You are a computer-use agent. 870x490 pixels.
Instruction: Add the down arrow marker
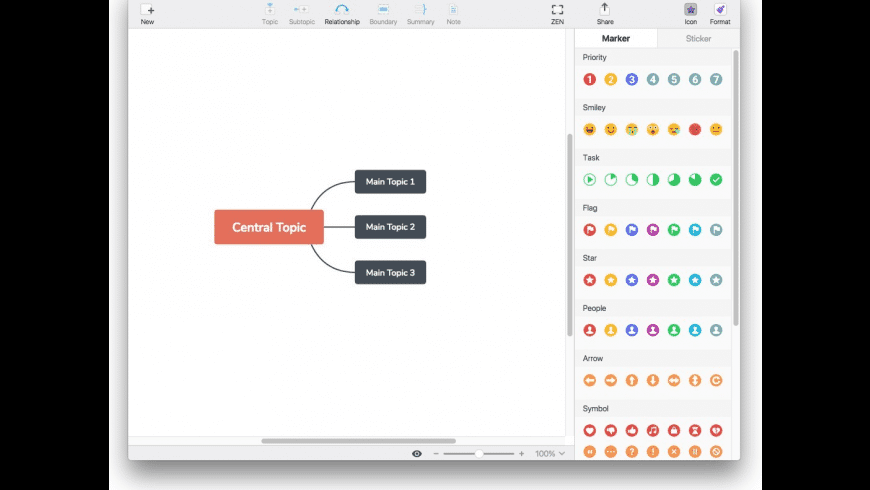pos(652,380)
